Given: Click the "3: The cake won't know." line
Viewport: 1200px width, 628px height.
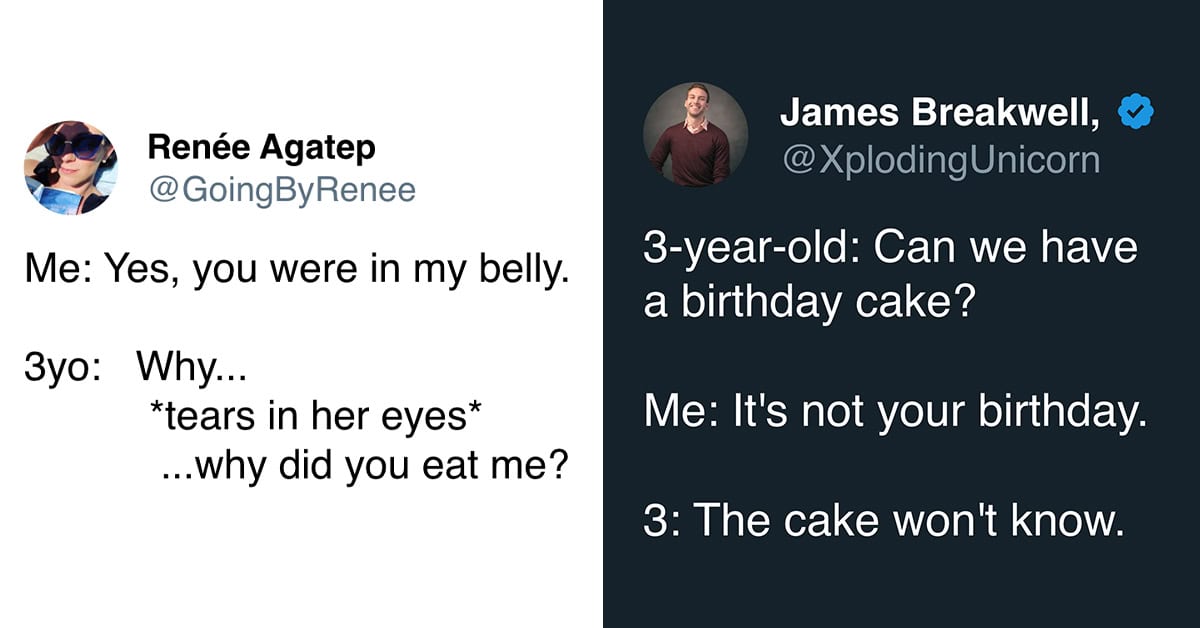Looking at the screenshot, I should pos(884,520).
